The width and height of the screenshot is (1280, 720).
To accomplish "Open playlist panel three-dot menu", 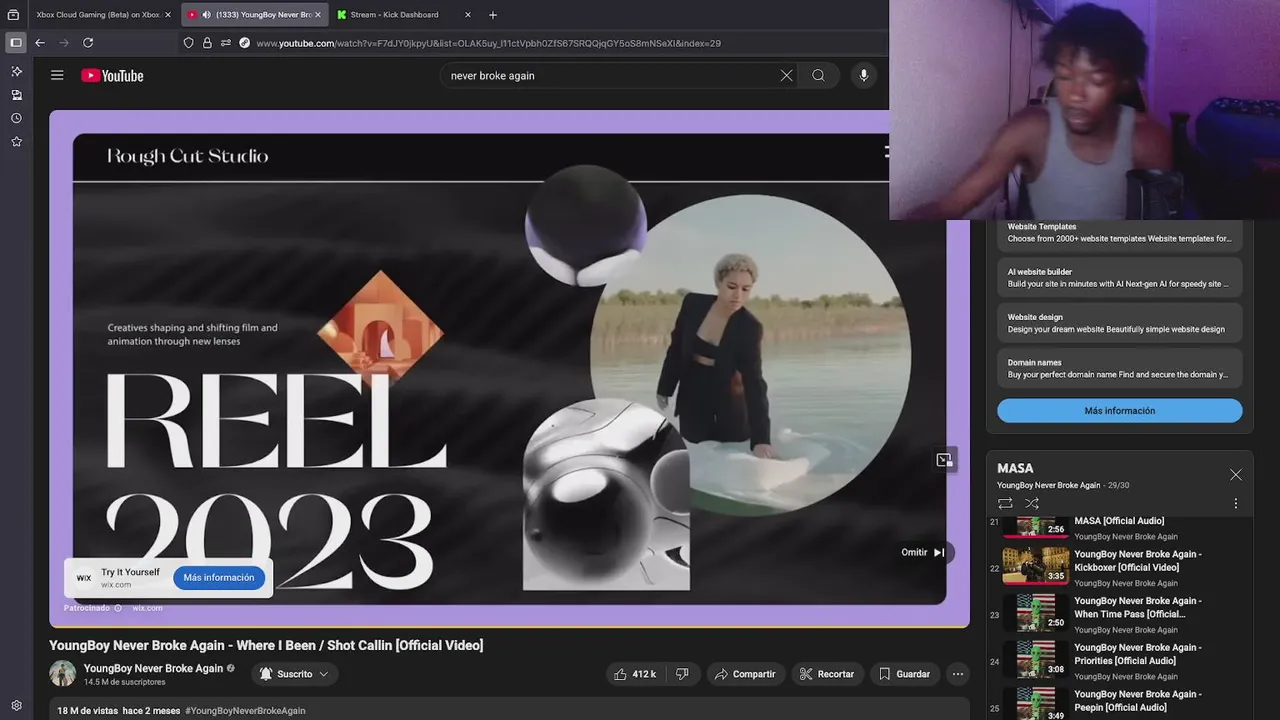I will click(x=1236, y=503).
